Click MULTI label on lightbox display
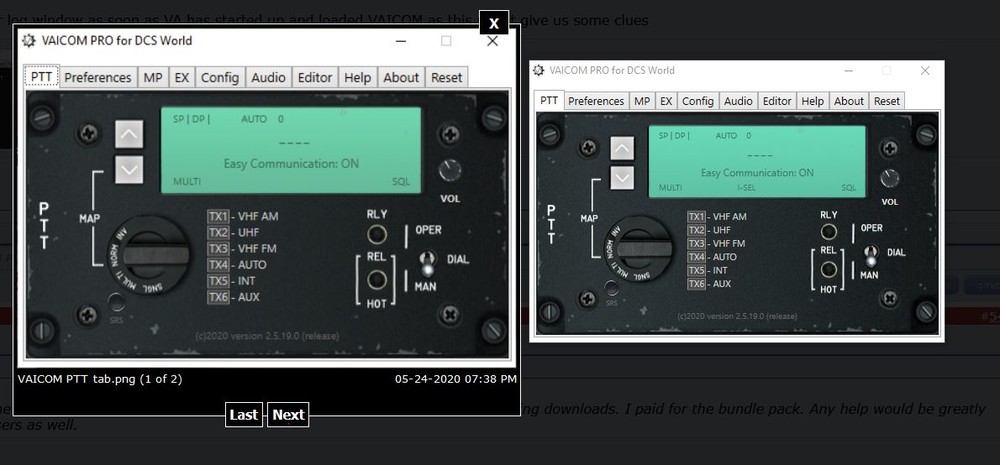Image resolution: width=1000 pixels, height=465 pixels. [187, 182]
